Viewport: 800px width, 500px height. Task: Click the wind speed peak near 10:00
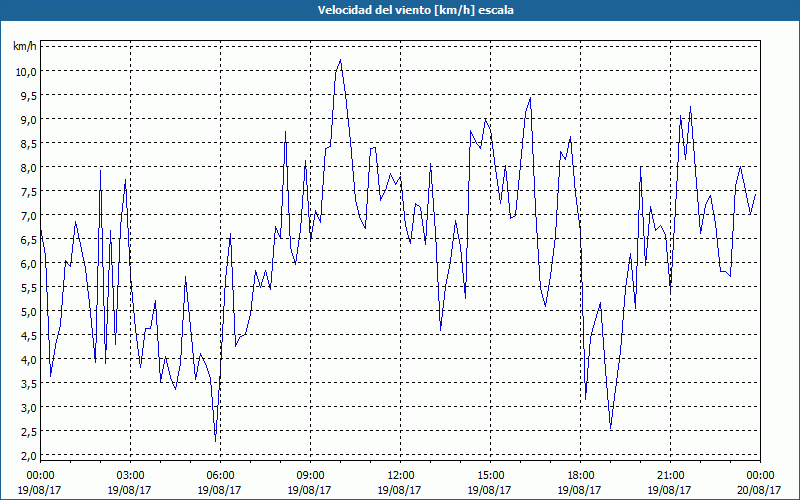[x=340, y=60]
